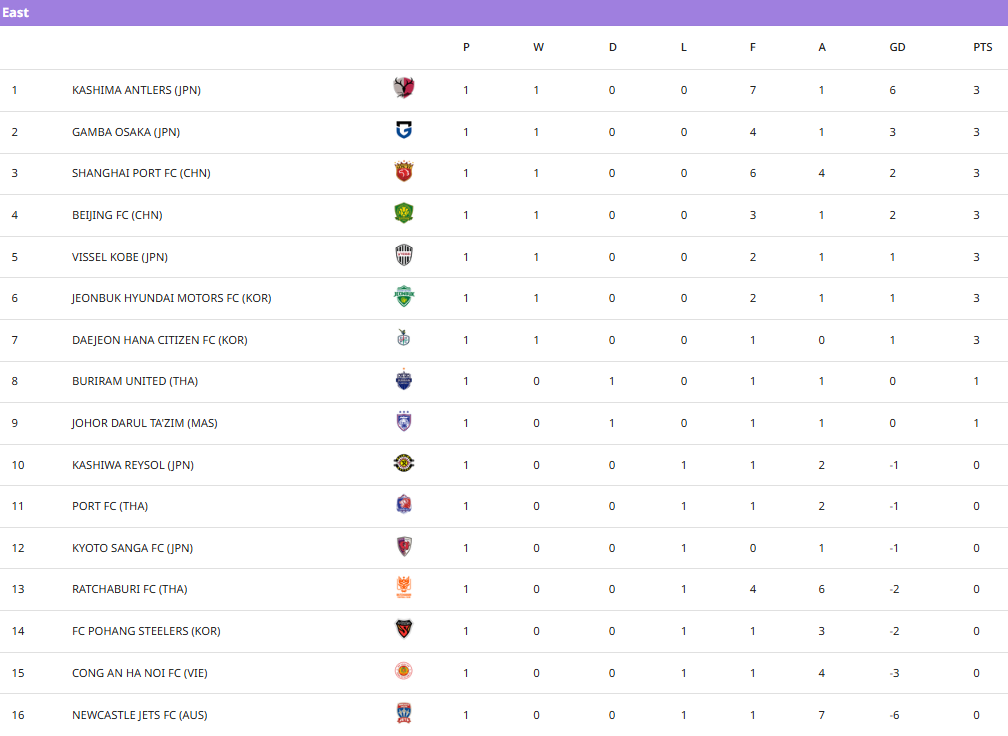The height and width of the screenshot is (736, 1008).
Task: Select the Vissel Kobe (JPN) team name
Action: (120, 257)
